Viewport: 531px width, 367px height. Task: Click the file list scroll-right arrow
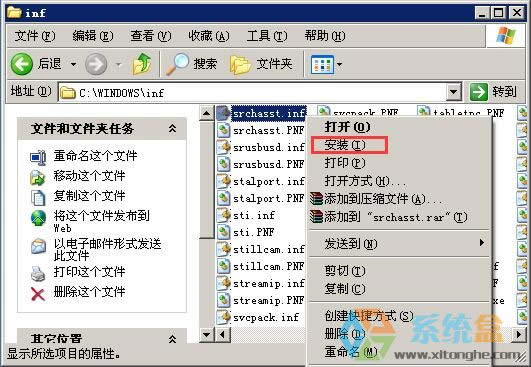518,335
